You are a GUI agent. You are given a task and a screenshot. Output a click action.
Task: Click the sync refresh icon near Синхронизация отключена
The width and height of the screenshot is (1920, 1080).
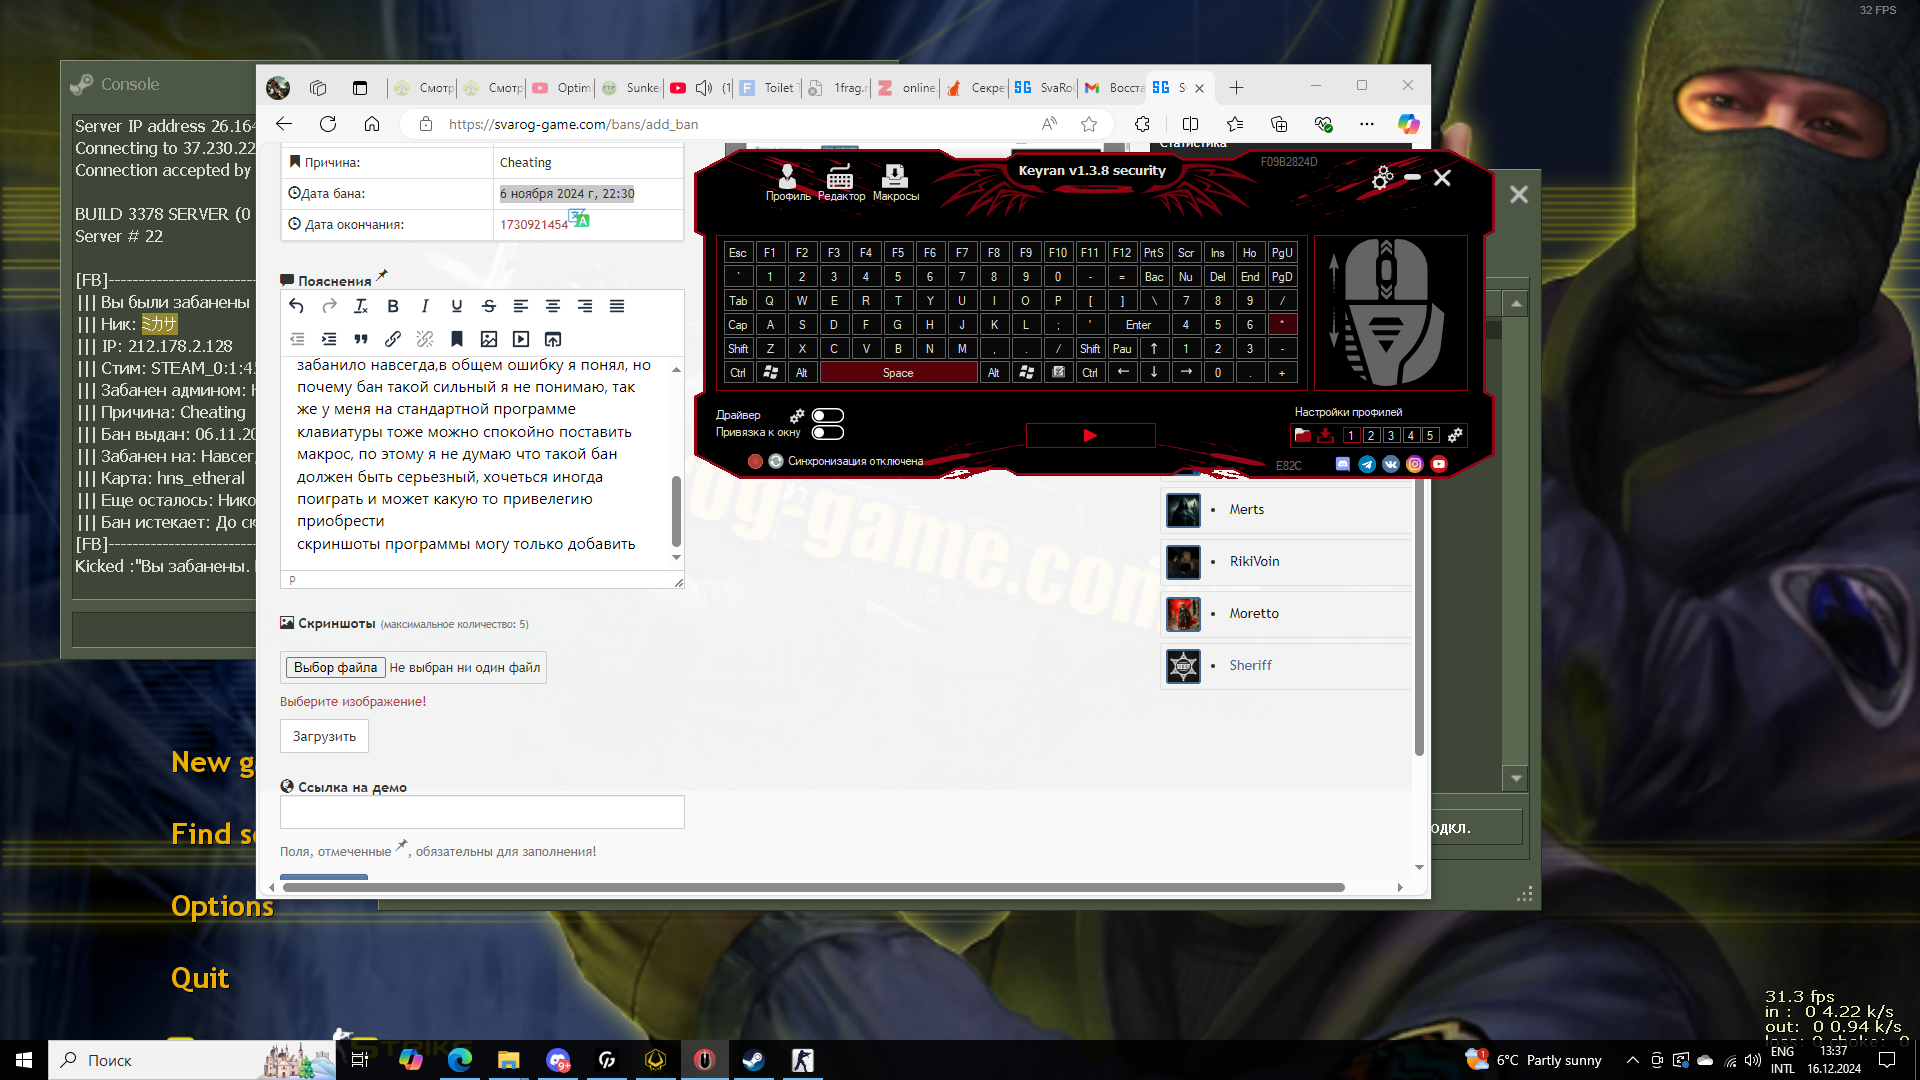(776, 461)
